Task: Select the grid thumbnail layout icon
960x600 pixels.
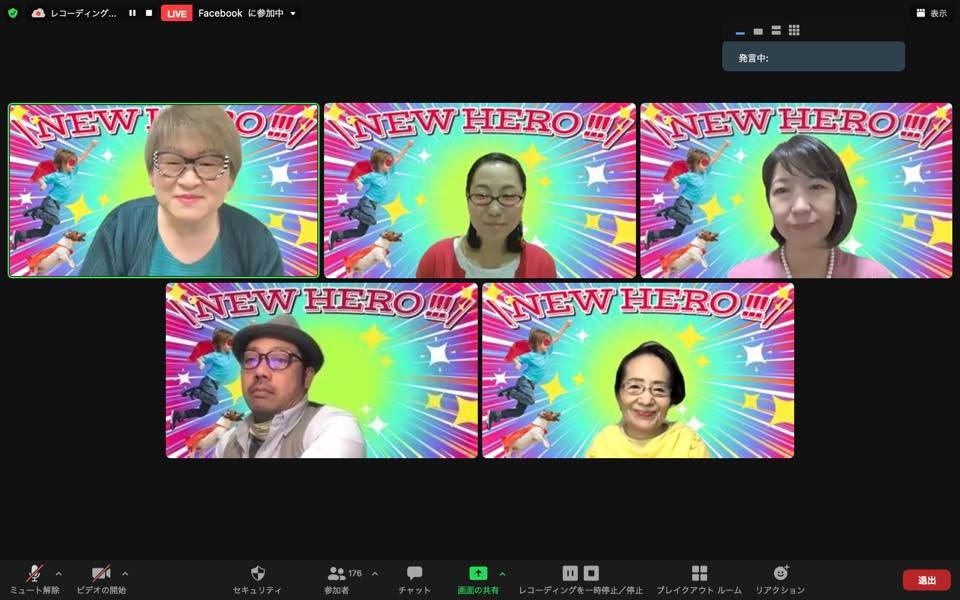Action: (x=794, y=30)
